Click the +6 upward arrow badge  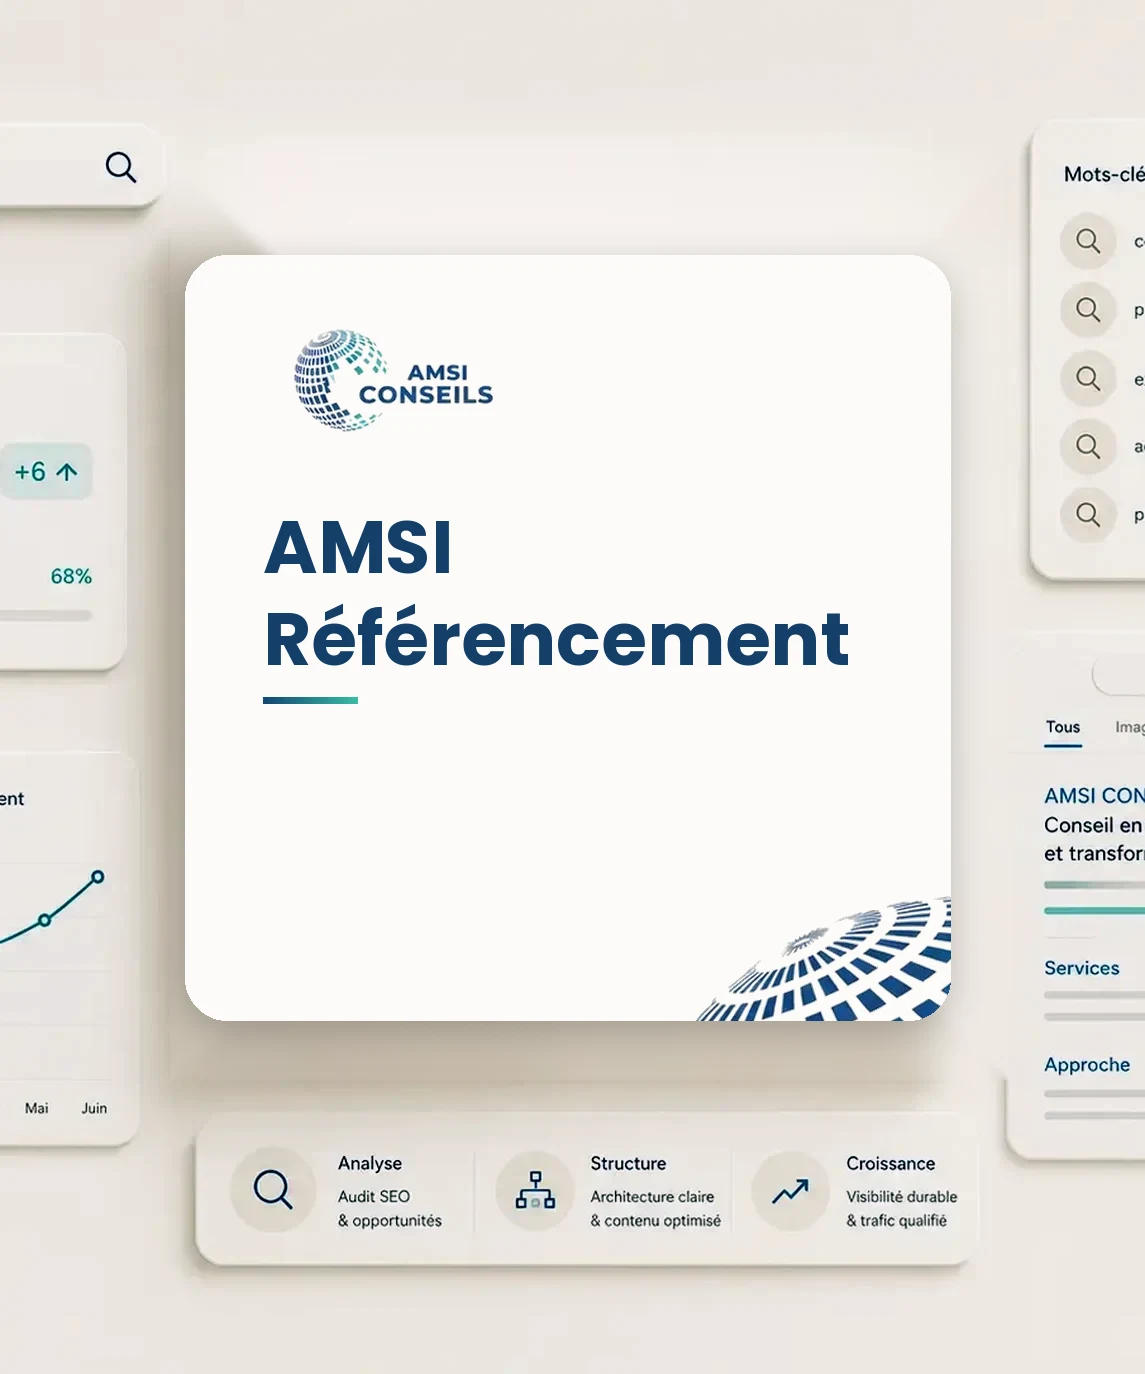click(x=46, y=472)
